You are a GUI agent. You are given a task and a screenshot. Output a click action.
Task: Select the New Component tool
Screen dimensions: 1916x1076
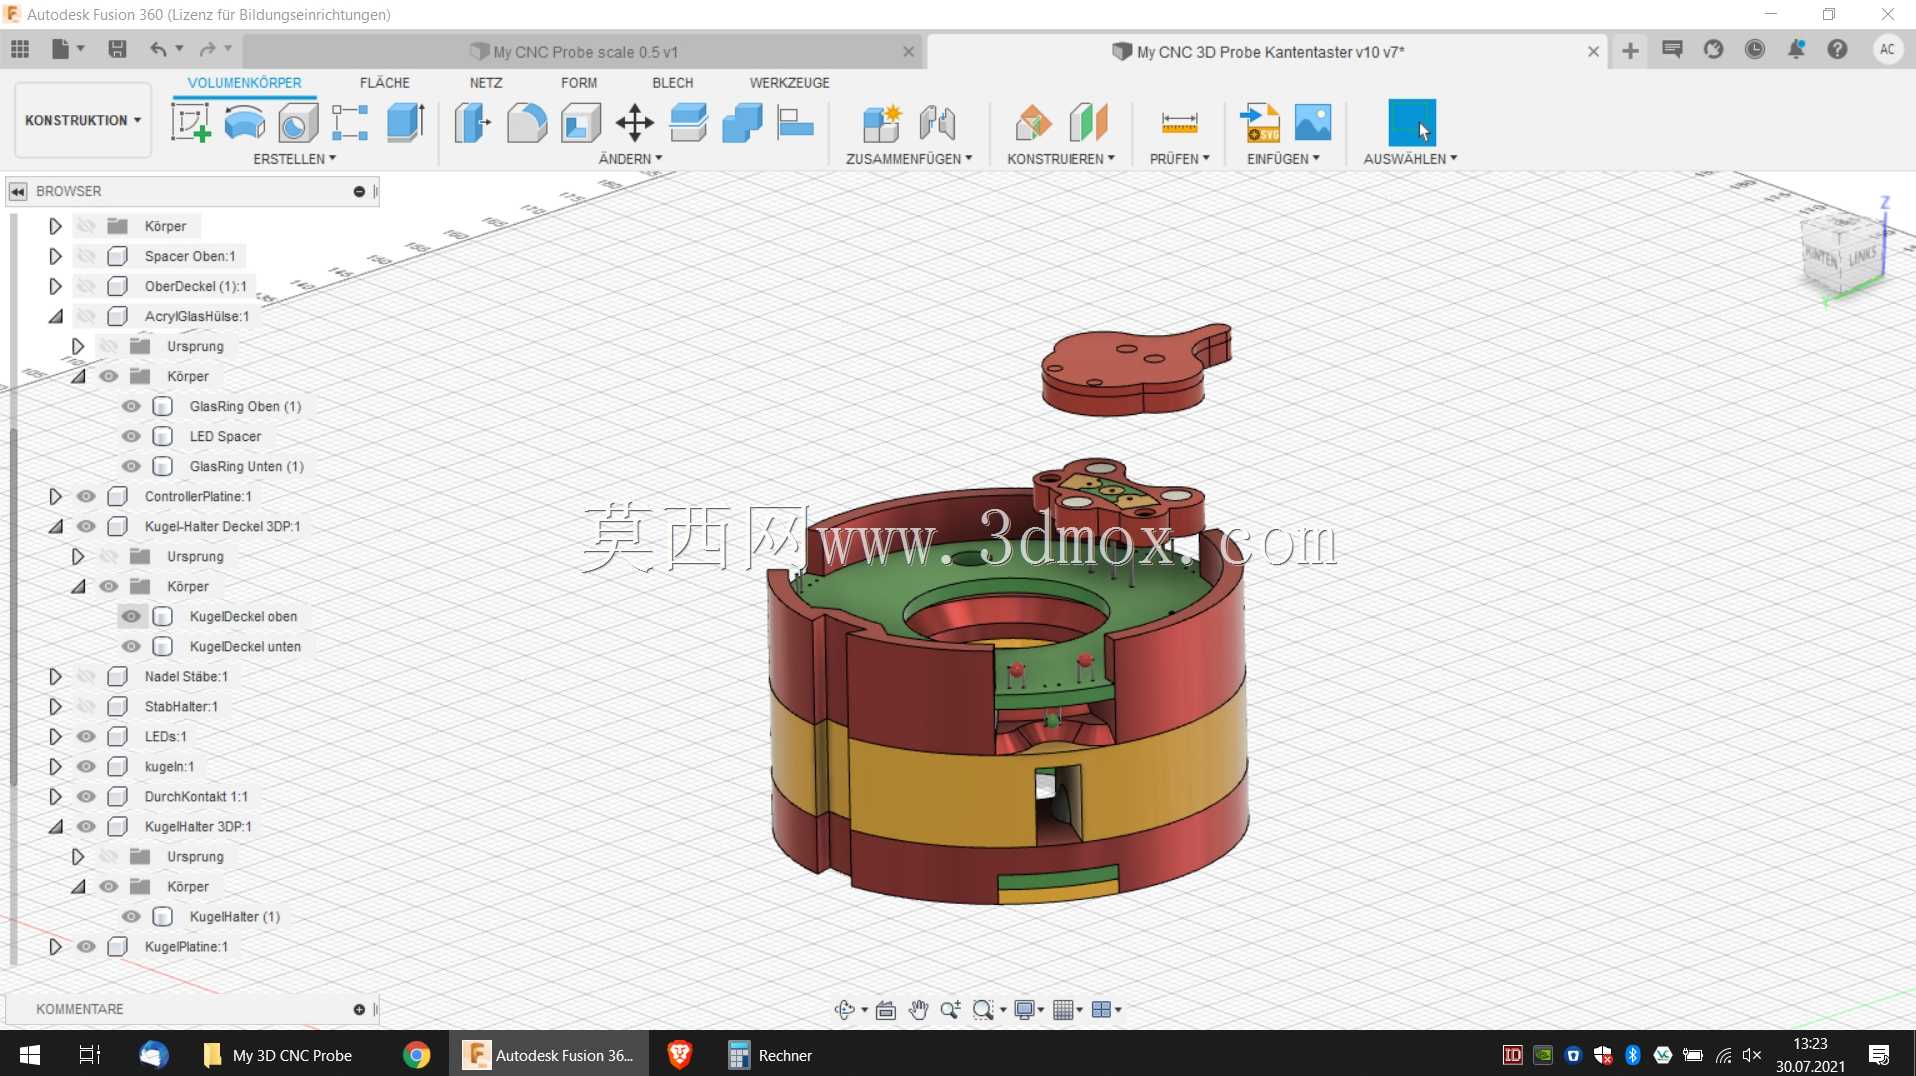click(882, 123)
